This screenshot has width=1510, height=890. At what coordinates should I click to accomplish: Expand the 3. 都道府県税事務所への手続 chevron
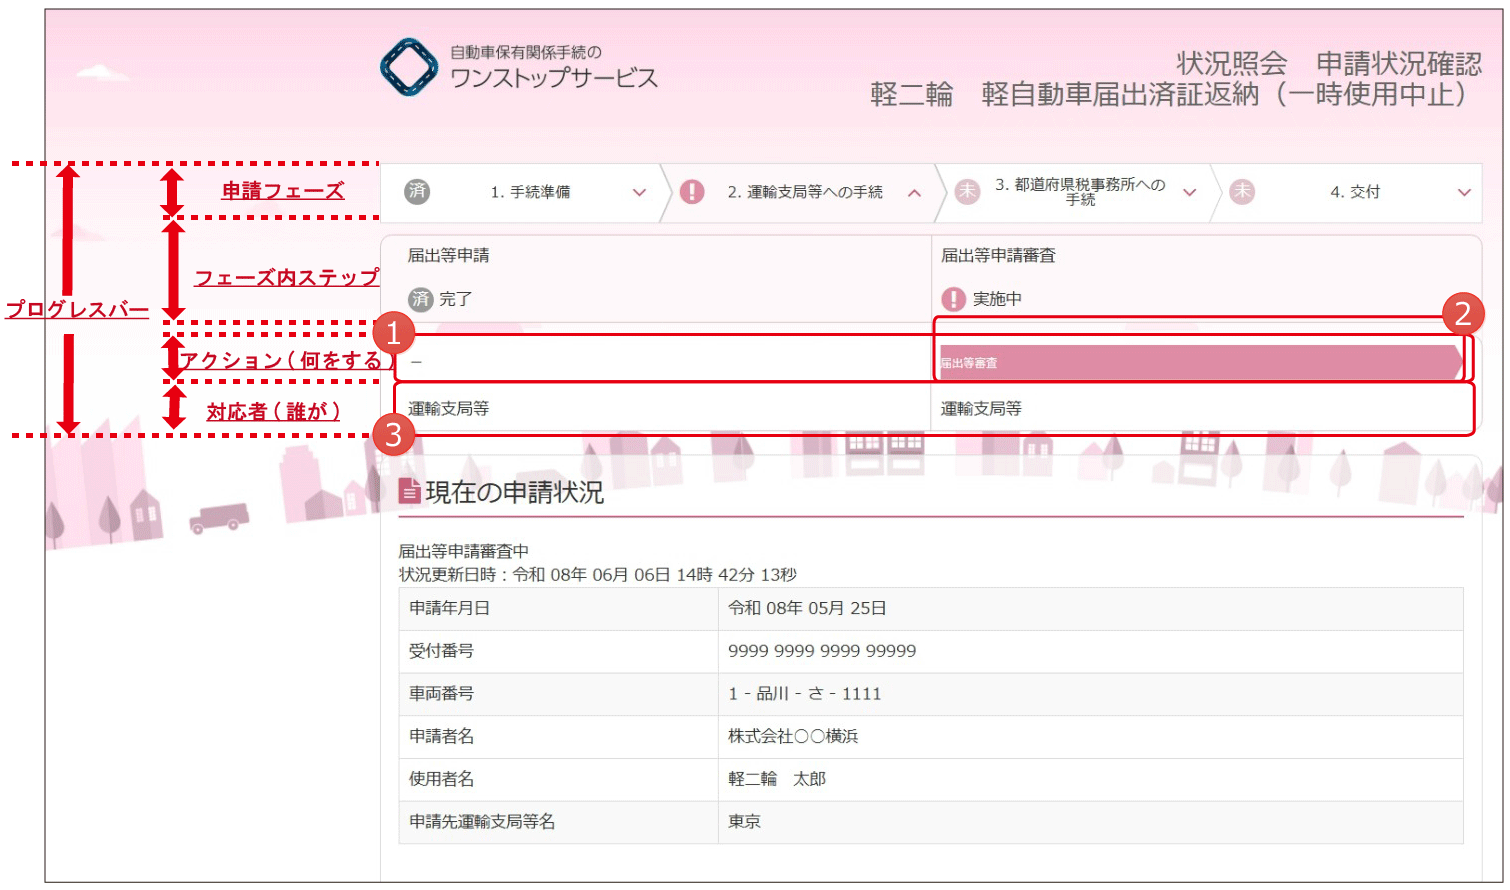point(1189,192)
